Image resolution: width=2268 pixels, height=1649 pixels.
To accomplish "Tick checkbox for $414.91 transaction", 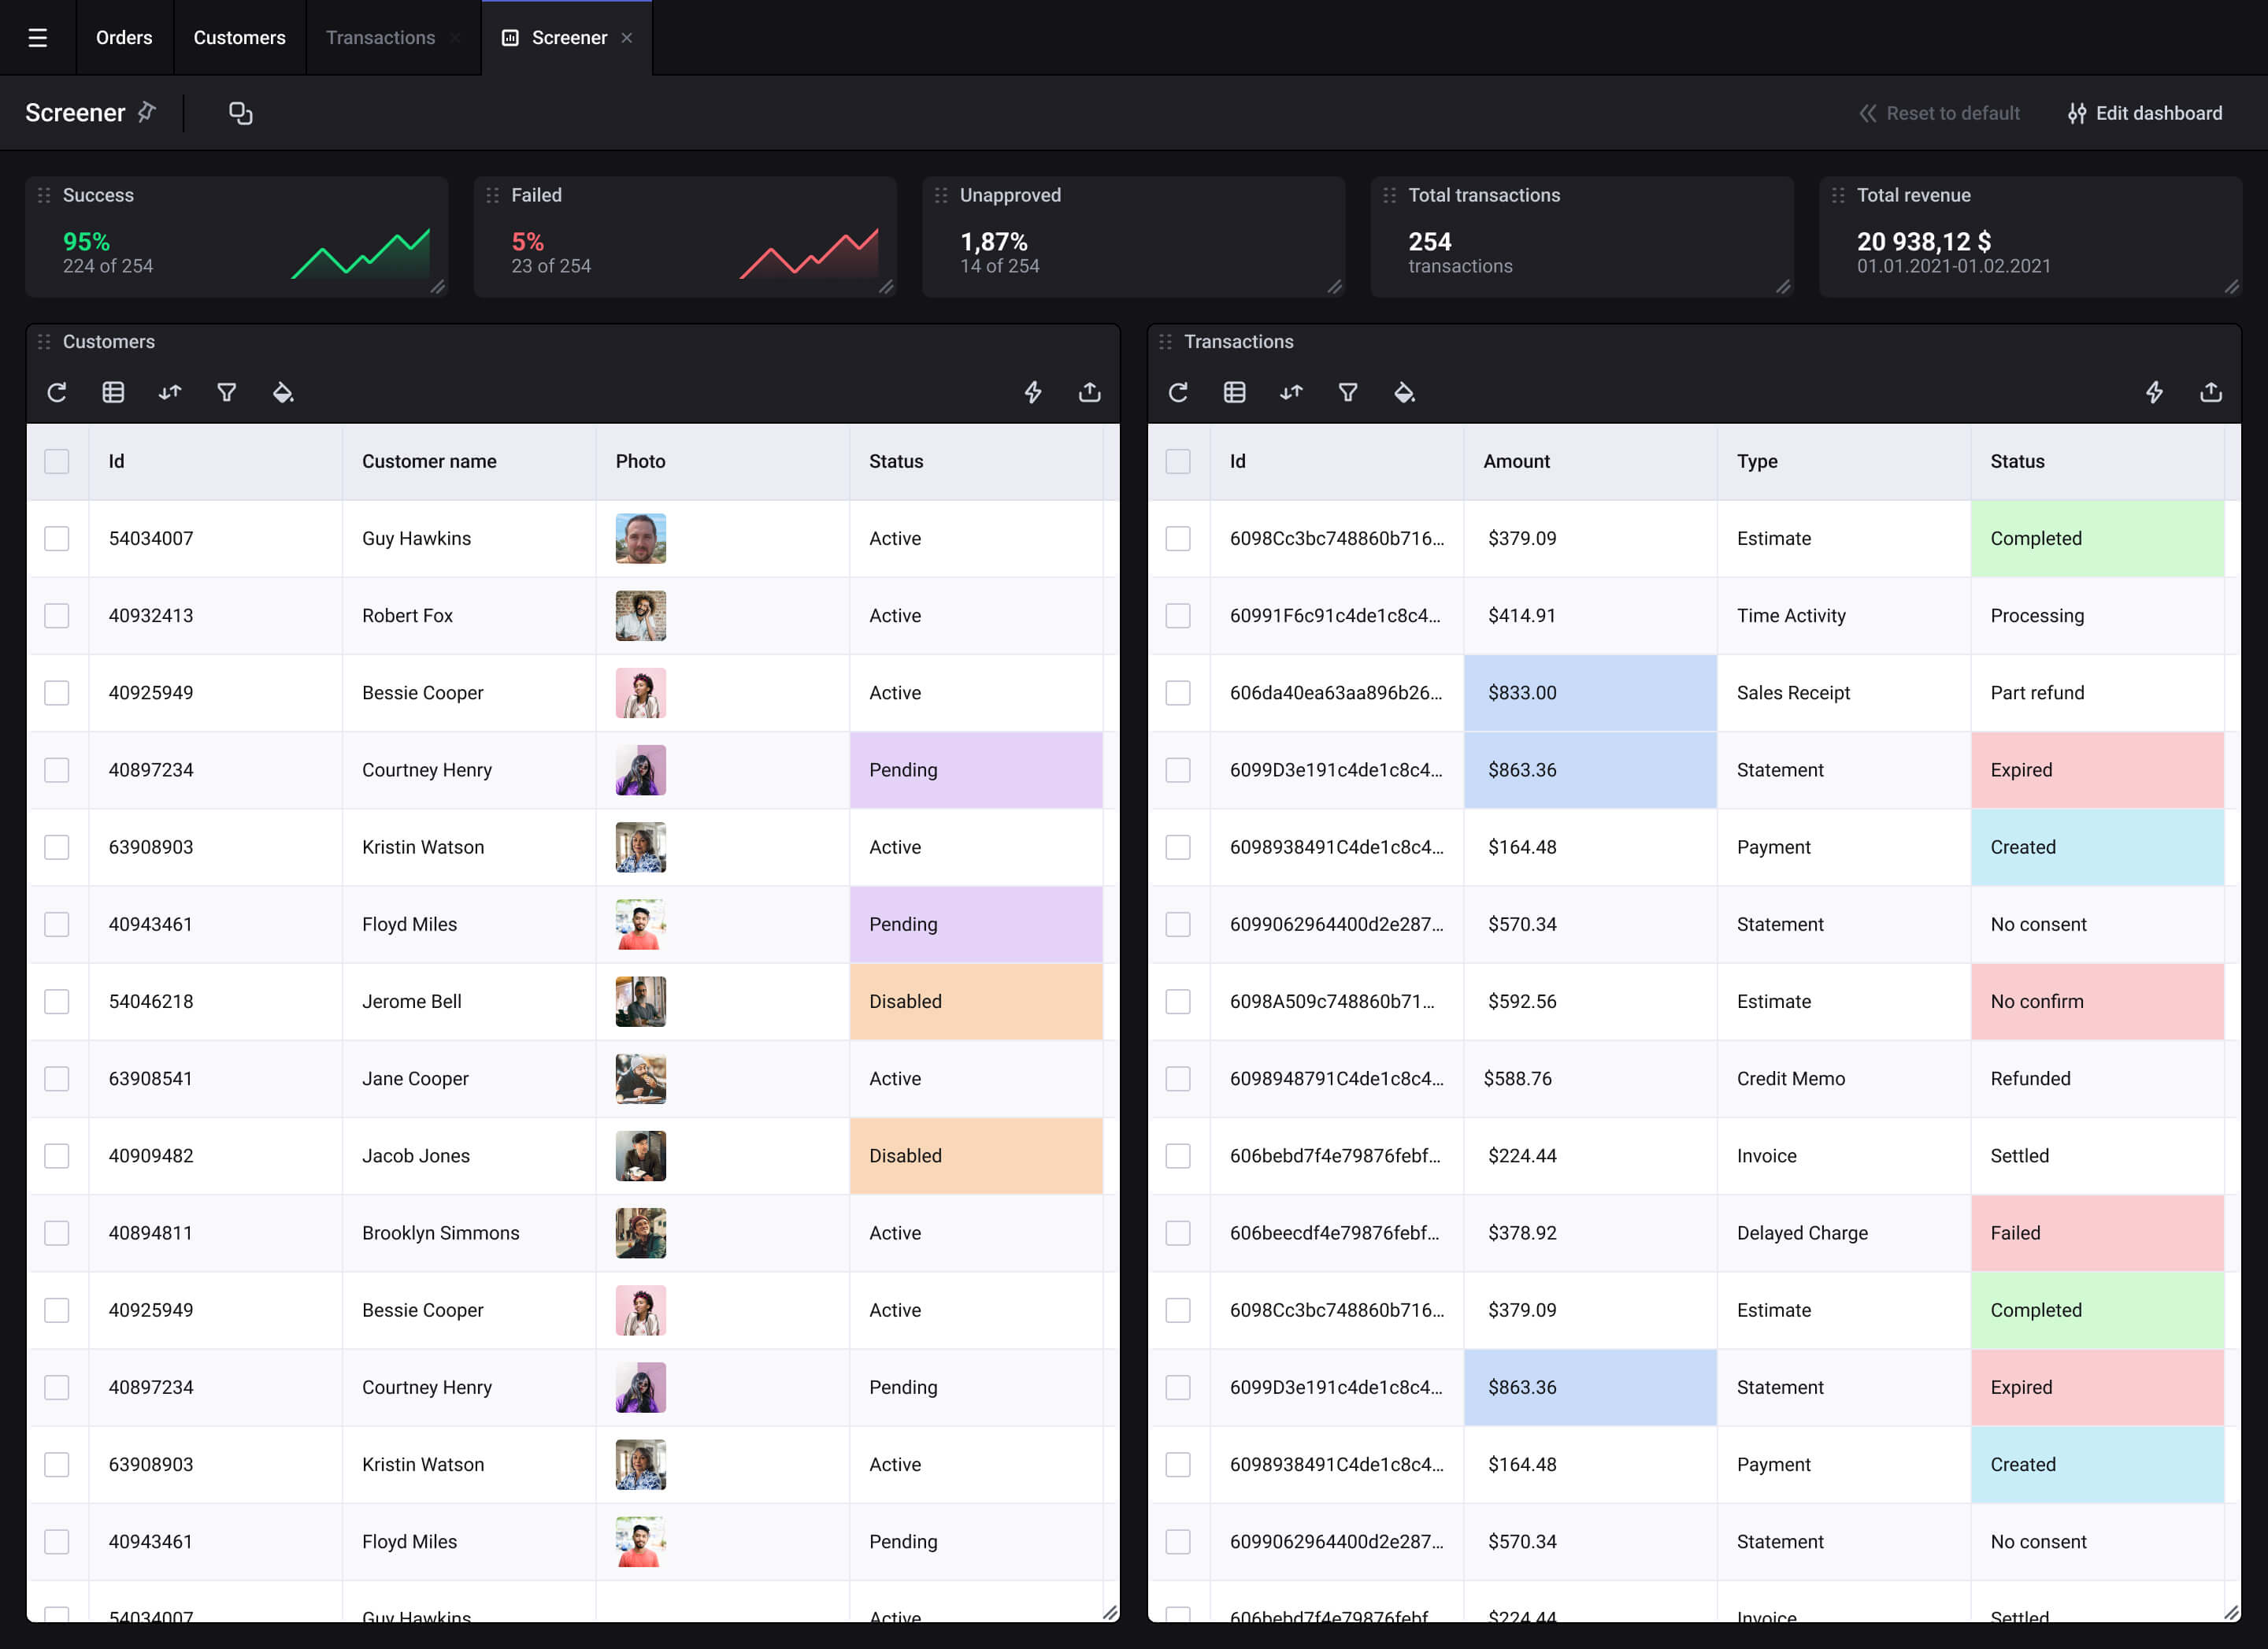I will coord(1178,615).
